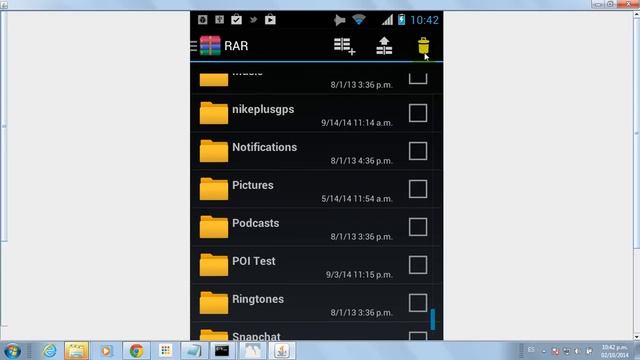Check the nikeplusgps folder checkbox
The width and height of the screenshot is (640, 360).
418,113
